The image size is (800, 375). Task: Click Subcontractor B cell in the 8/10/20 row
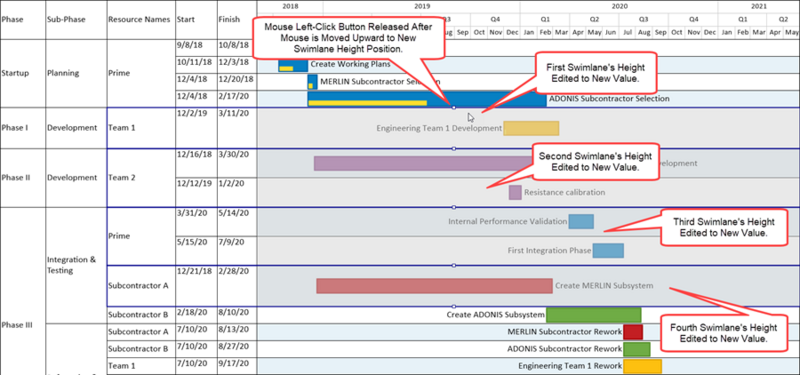141,315
